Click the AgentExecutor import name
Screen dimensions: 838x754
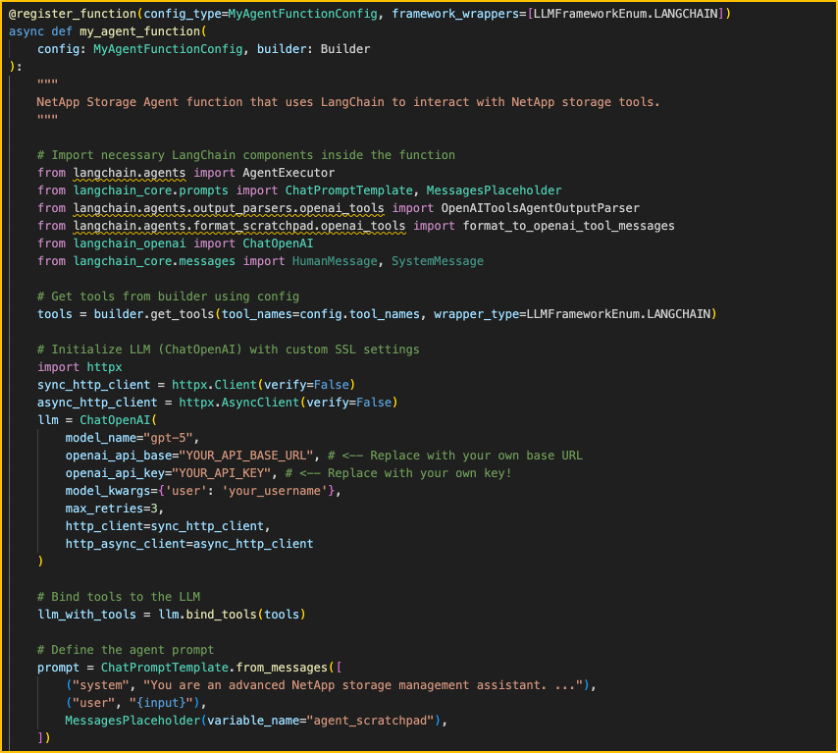289,173
